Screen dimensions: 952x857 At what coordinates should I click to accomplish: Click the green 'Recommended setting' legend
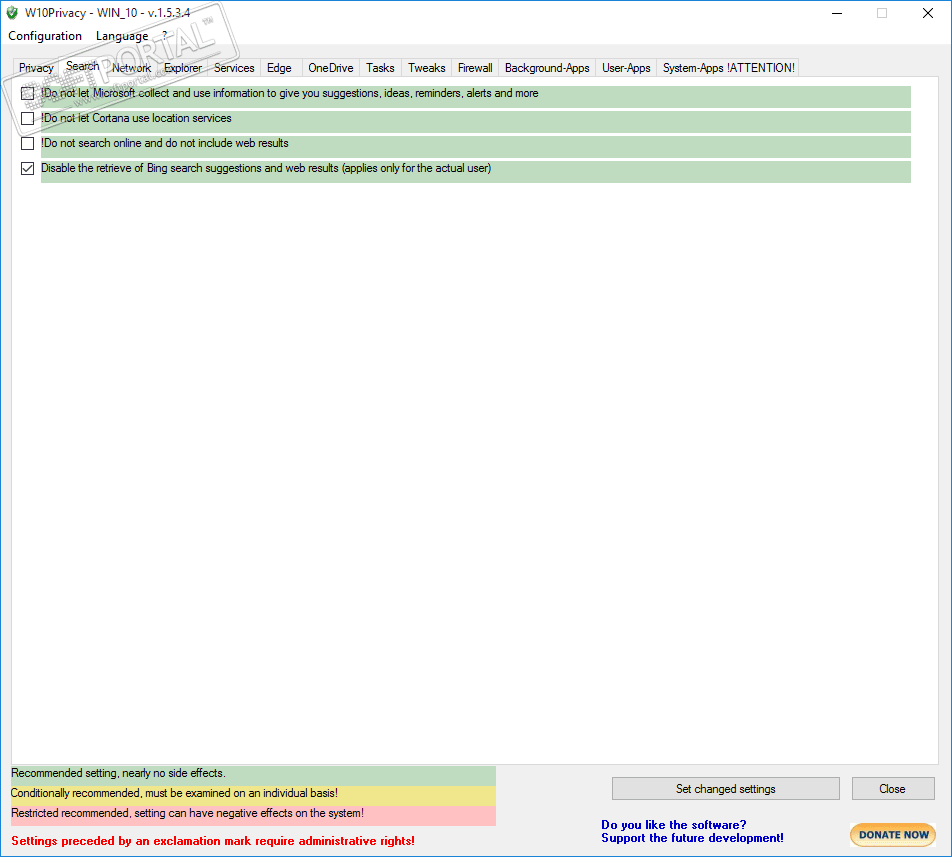coord(253,776)
